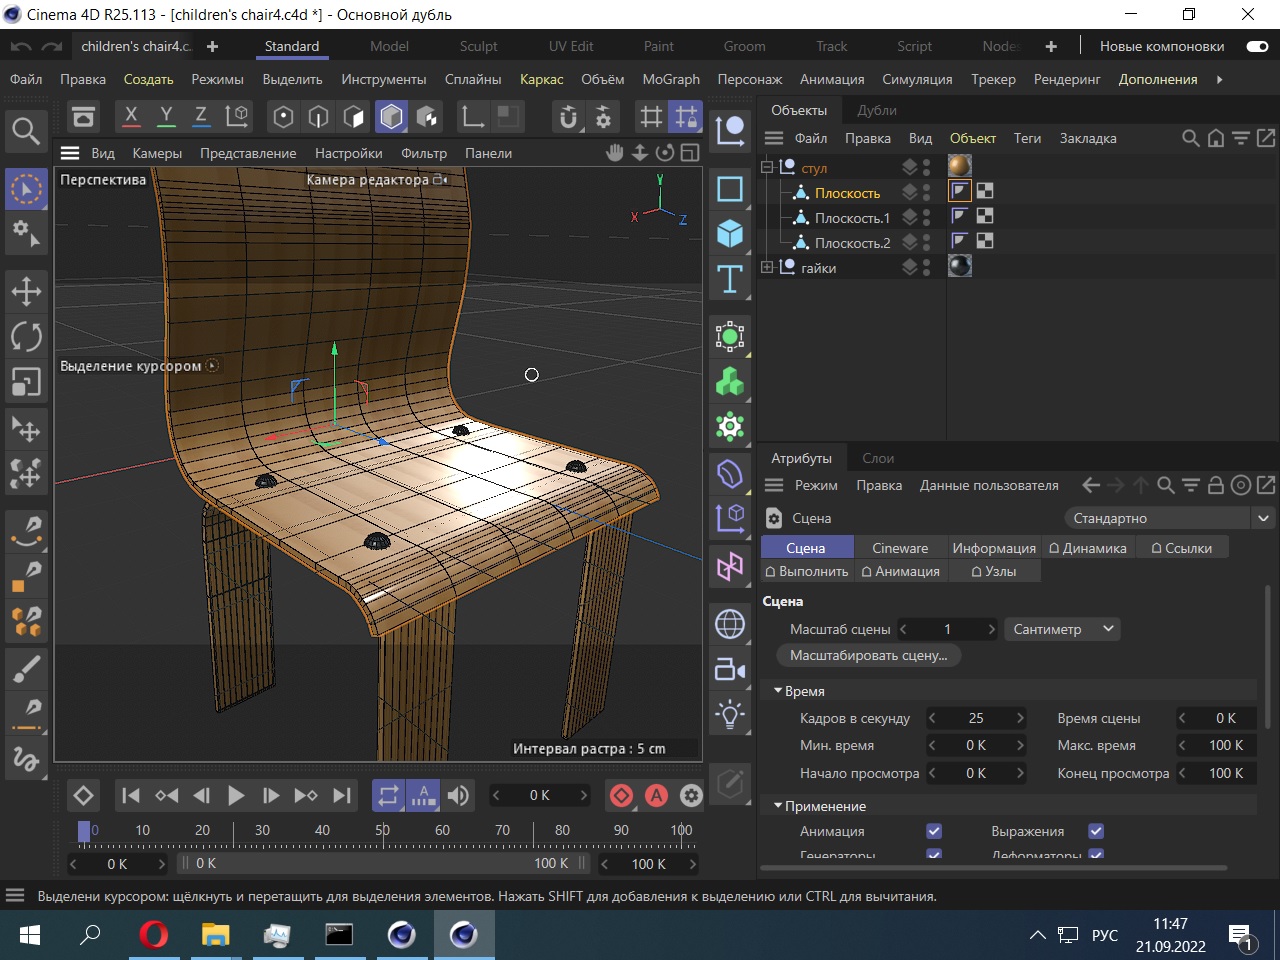
Task: Uncheck the Выражения checkbox
Action: pyautogui.click(x=1096, y=831)
